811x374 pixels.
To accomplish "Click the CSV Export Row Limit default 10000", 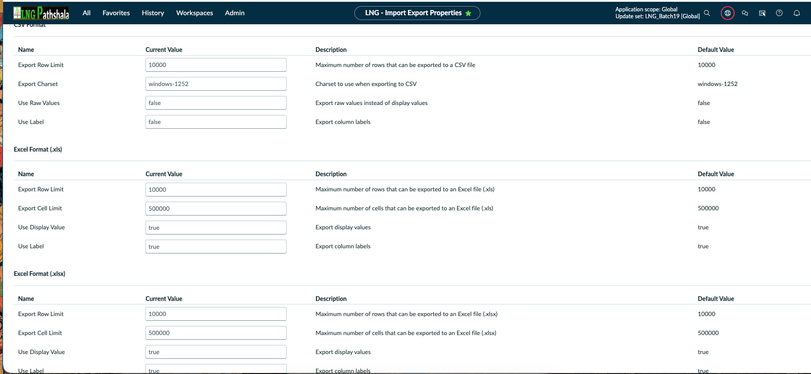I will tap(706, 65).
